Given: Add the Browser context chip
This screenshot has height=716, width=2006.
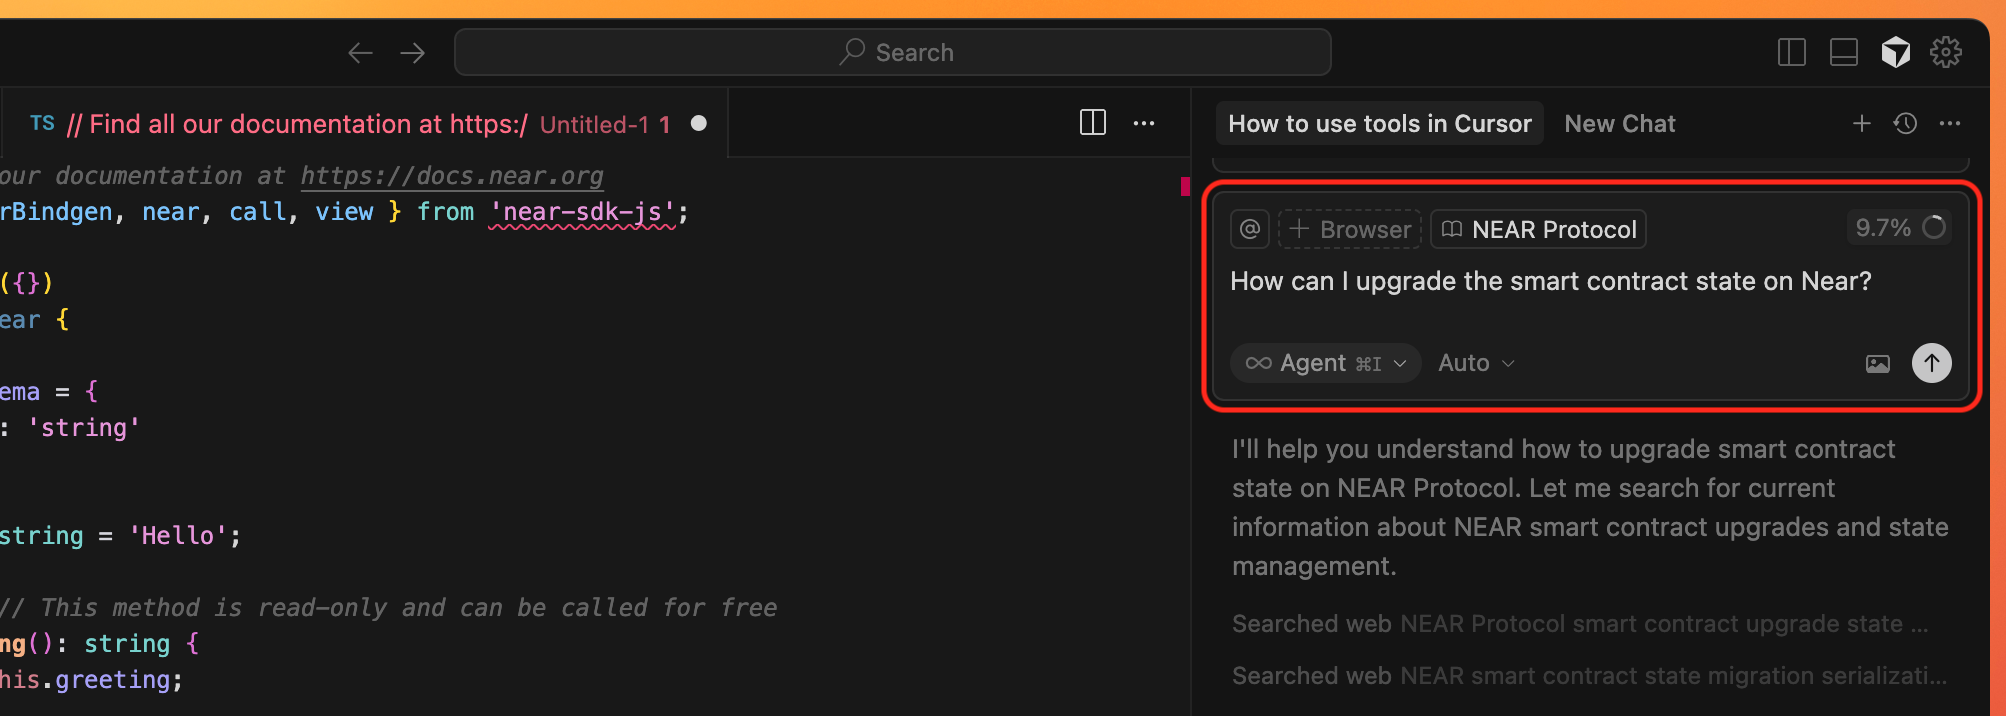Looking at the screenshot, I should [1350, 229].
